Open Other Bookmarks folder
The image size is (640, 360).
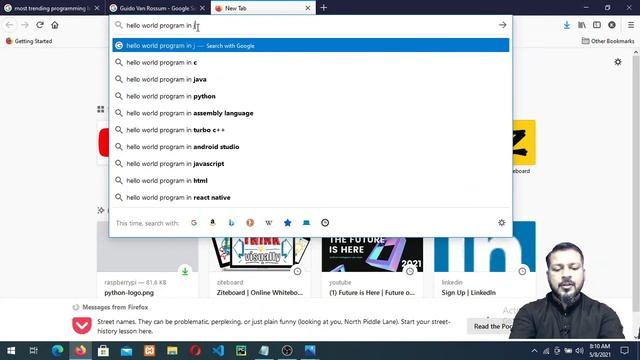608,41
